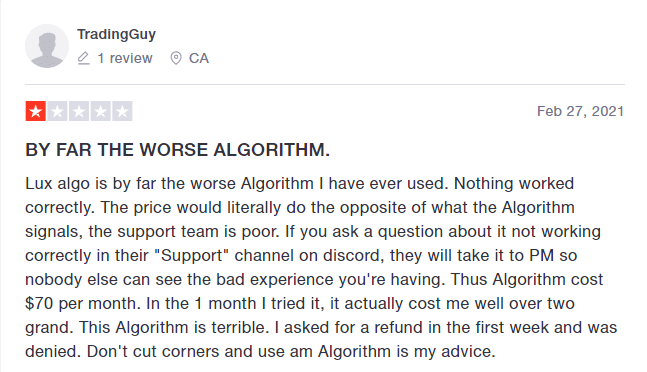Click the location pin icon
The image size is (647, 372).
tap(176, 58)
